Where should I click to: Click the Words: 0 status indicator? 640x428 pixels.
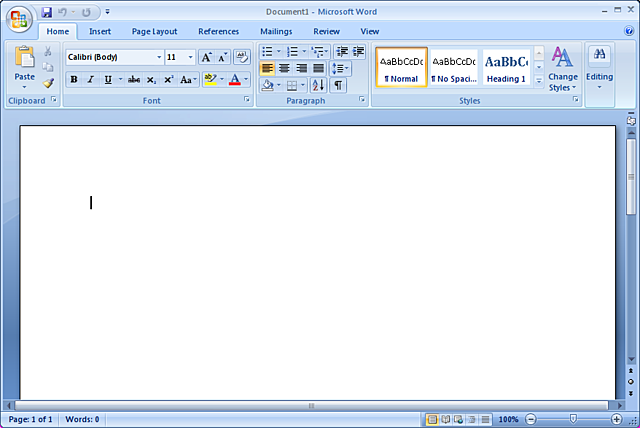point(82,419)
